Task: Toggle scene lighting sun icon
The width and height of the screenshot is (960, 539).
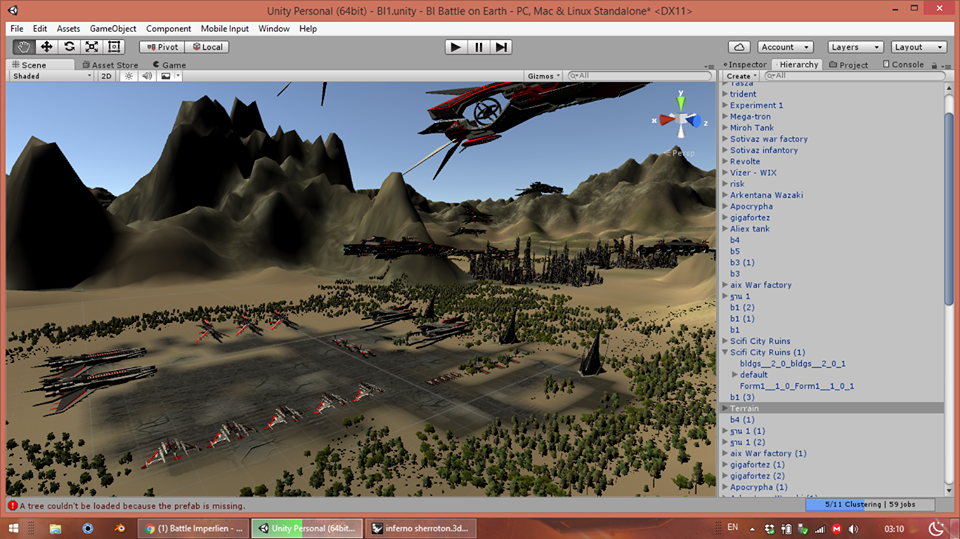Action: (128, 76)
